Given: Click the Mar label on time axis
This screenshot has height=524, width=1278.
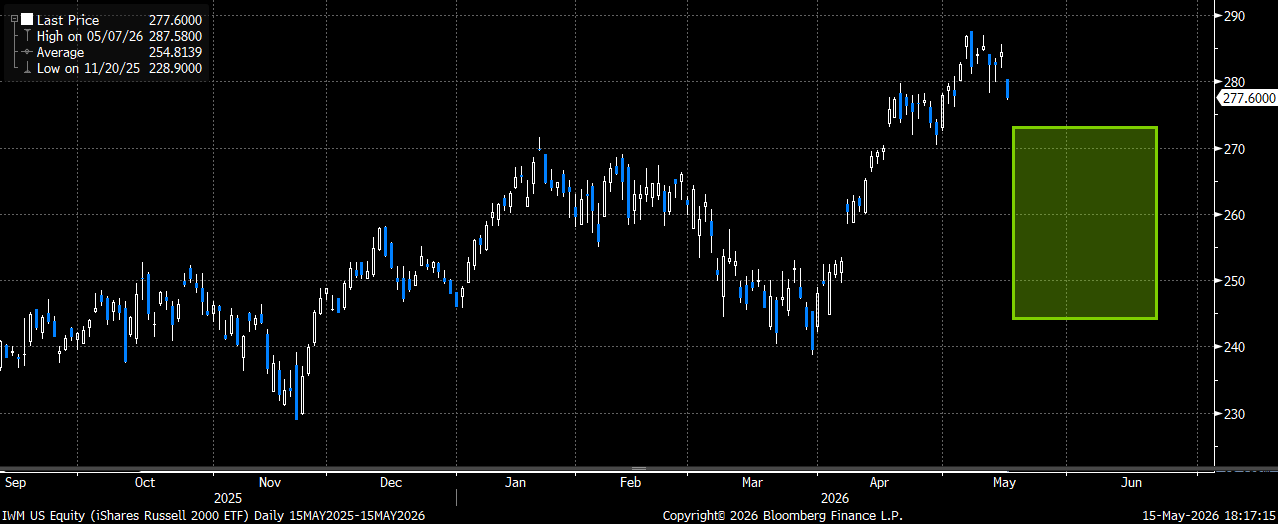Looking at the screenshot, I should [x=752, y=482].
